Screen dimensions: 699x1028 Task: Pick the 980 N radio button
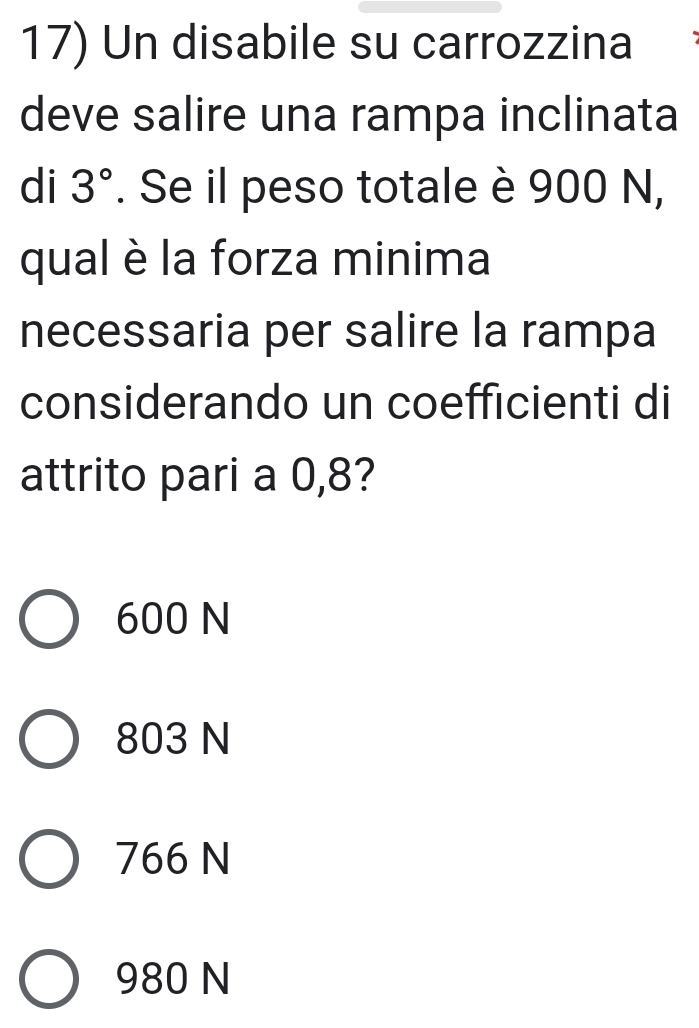coord(48,978)
